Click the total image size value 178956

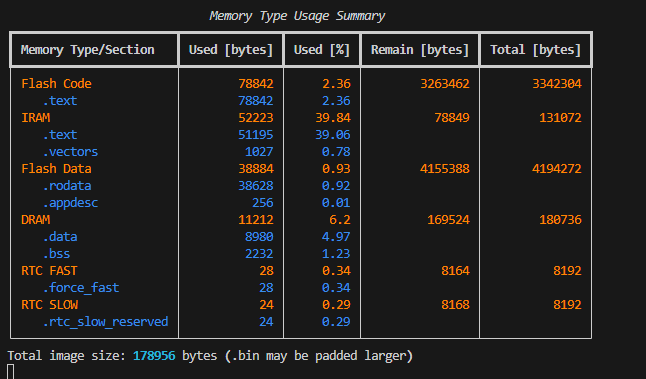tap(154, 356)
